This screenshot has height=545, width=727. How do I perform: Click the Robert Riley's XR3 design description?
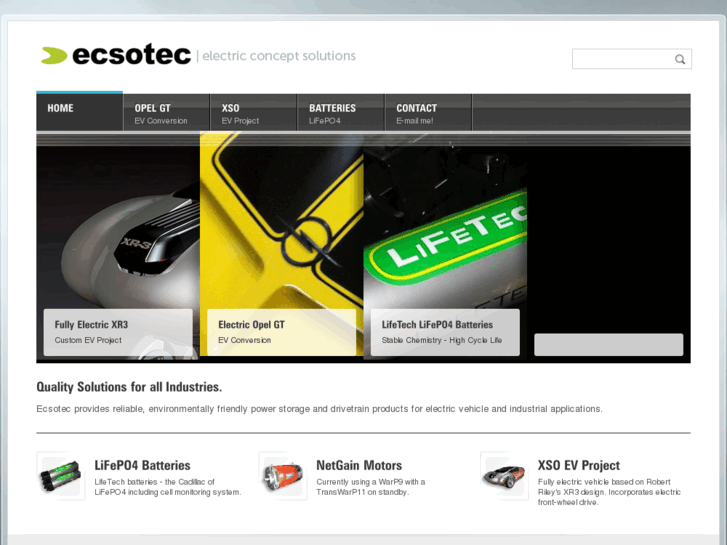(x=609, y=492)
